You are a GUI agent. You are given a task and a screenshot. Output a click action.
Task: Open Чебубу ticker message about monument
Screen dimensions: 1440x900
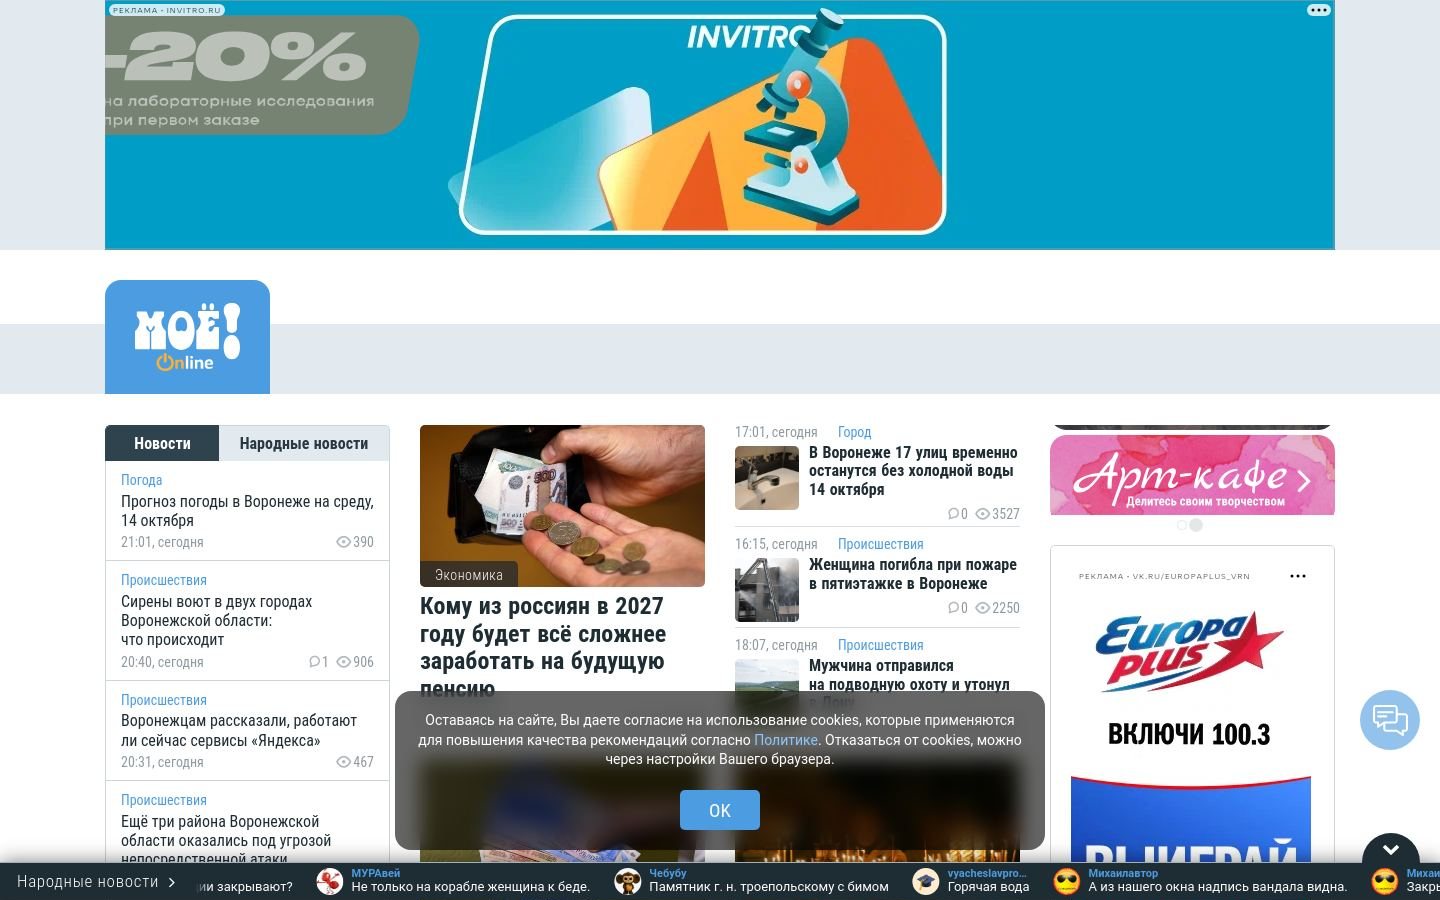(769, 887)
